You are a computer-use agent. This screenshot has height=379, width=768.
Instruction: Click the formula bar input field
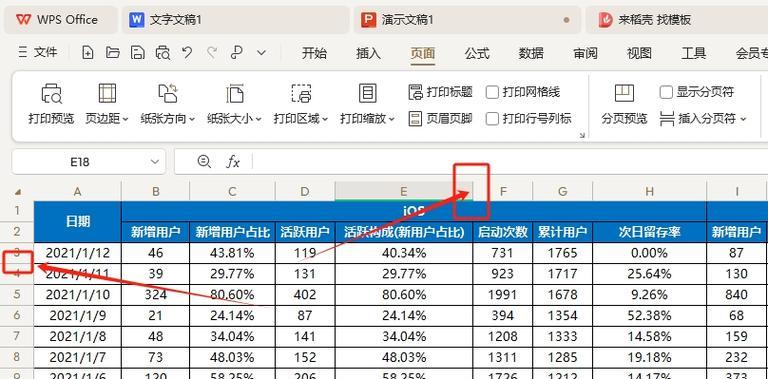[x=509, y=162]
